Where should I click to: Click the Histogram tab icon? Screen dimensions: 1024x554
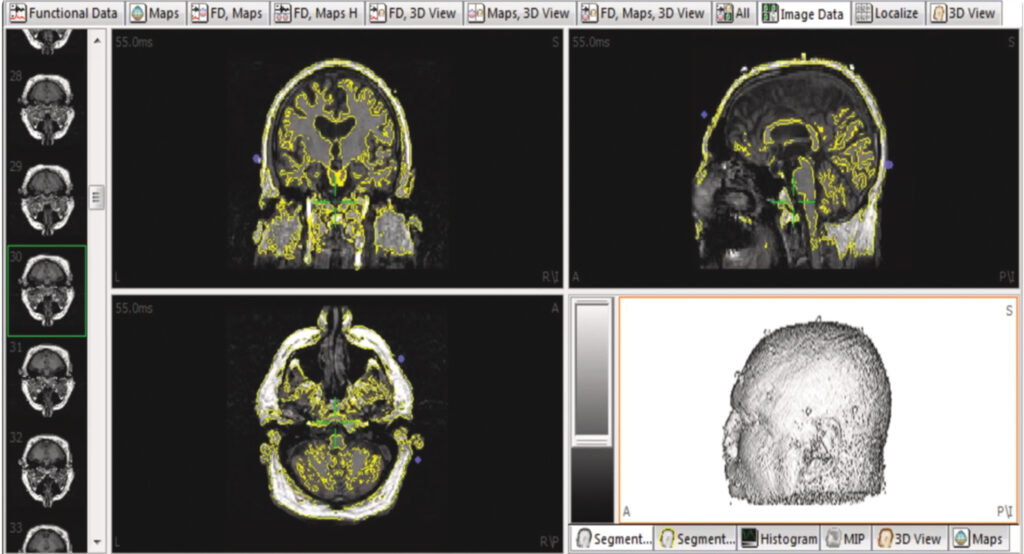(x=750, y=539)
